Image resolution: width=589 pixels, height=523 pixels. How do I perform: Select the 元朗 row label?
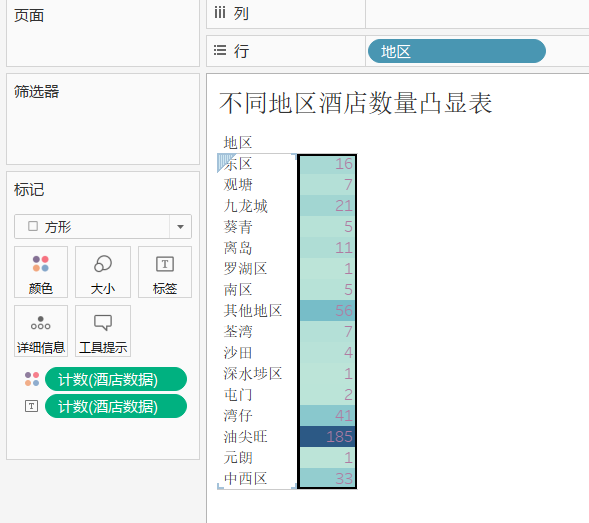point(238,458)
